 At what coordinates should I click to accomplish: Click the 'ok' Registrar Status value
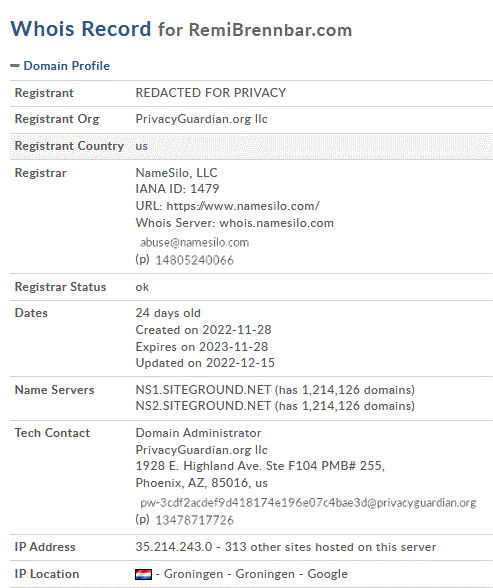pos(142,287)
